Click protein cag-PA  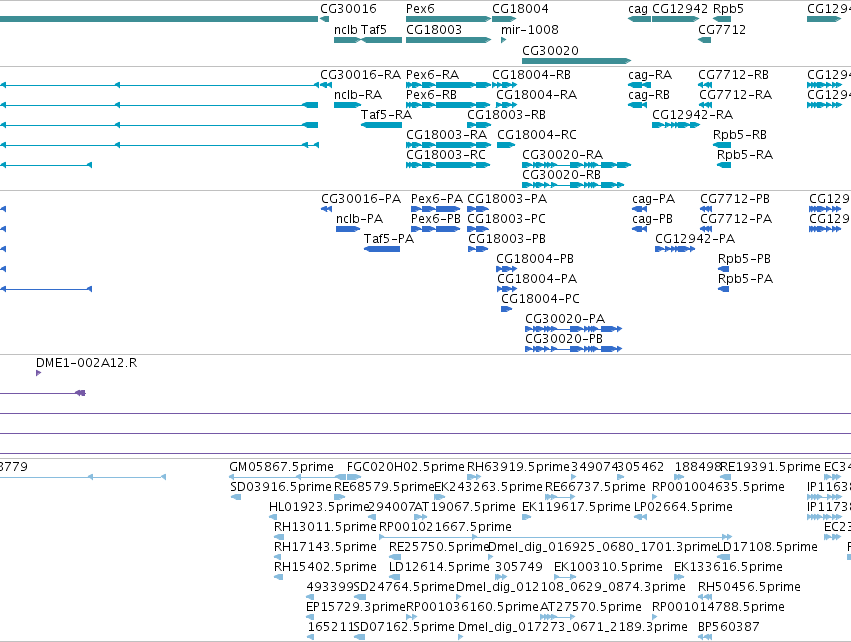click(653, 199)
